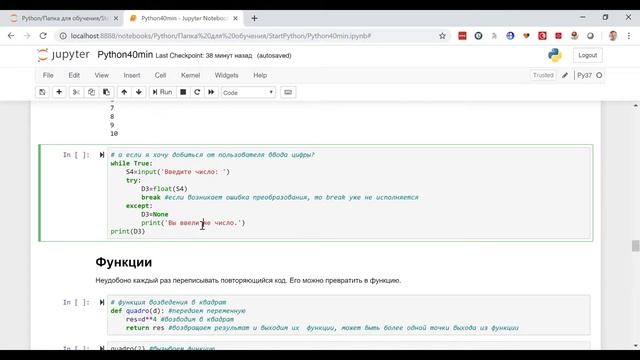The height and width of the screenshot is (360, 640).
Task: Open the File menu
Action: tap(48, 76)
